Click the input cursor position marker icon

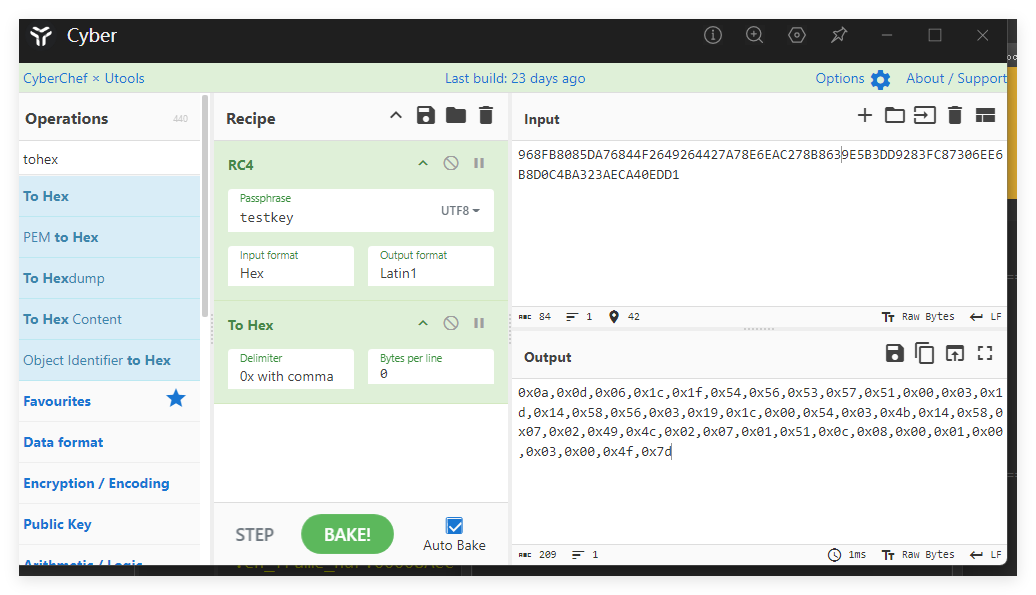tap(614, 317)
